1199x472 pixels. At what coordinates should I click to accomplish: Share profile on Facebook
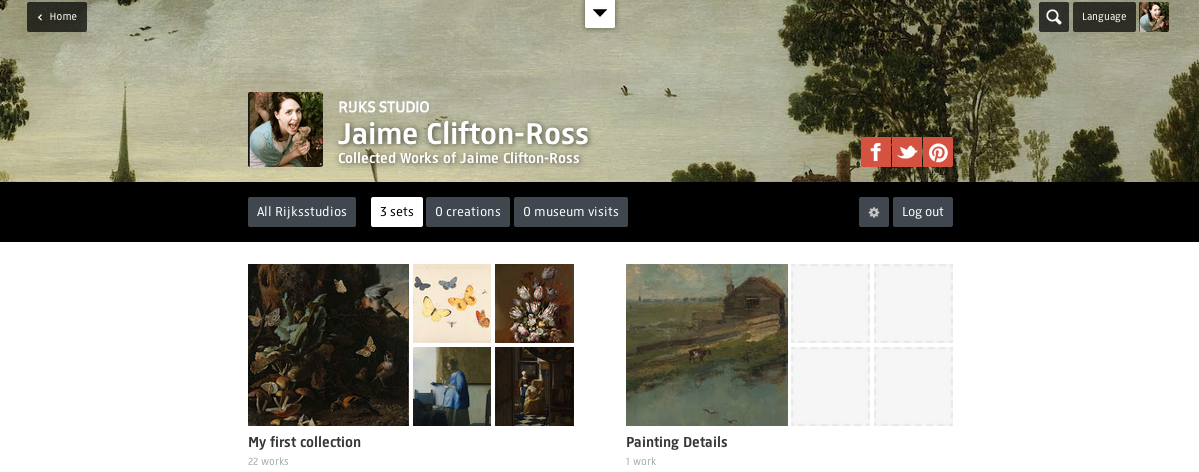click(x=875, y=152)
